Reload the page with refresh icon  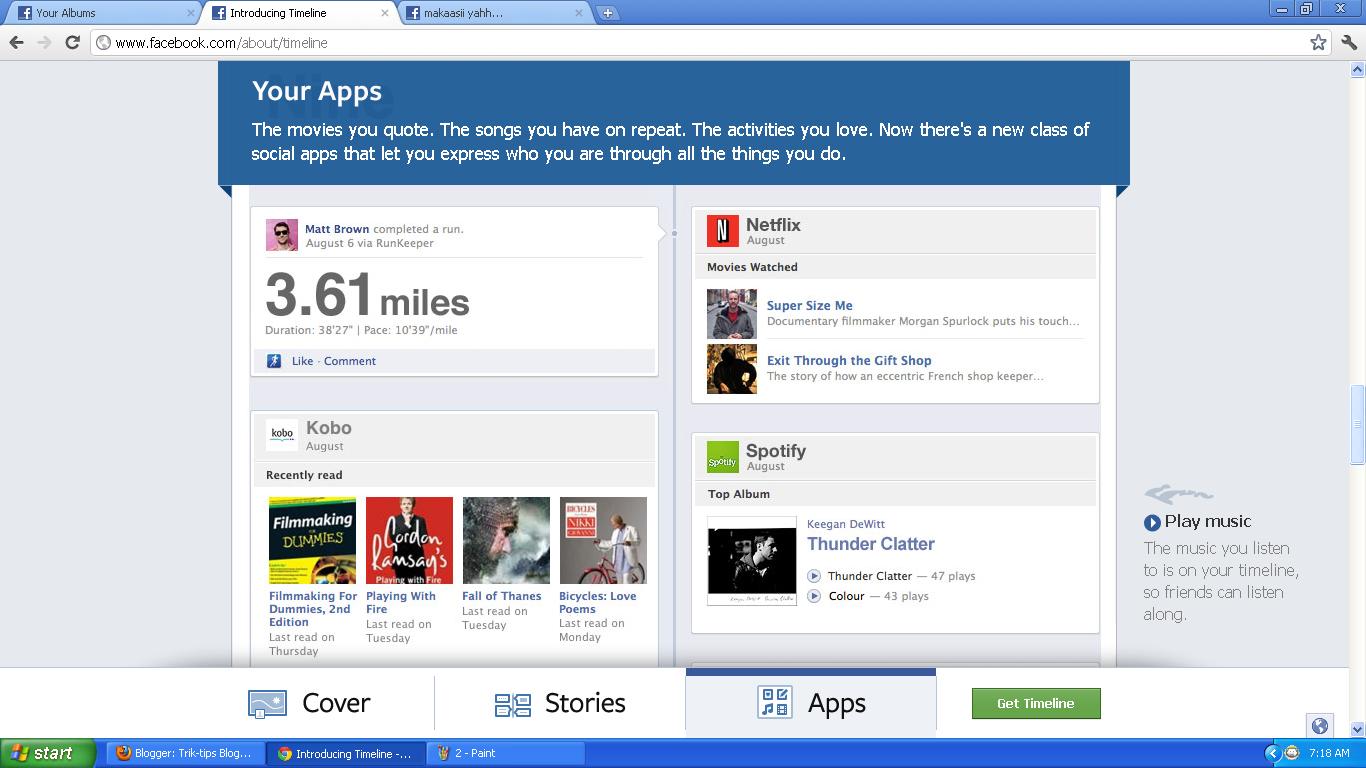(72, 42)
